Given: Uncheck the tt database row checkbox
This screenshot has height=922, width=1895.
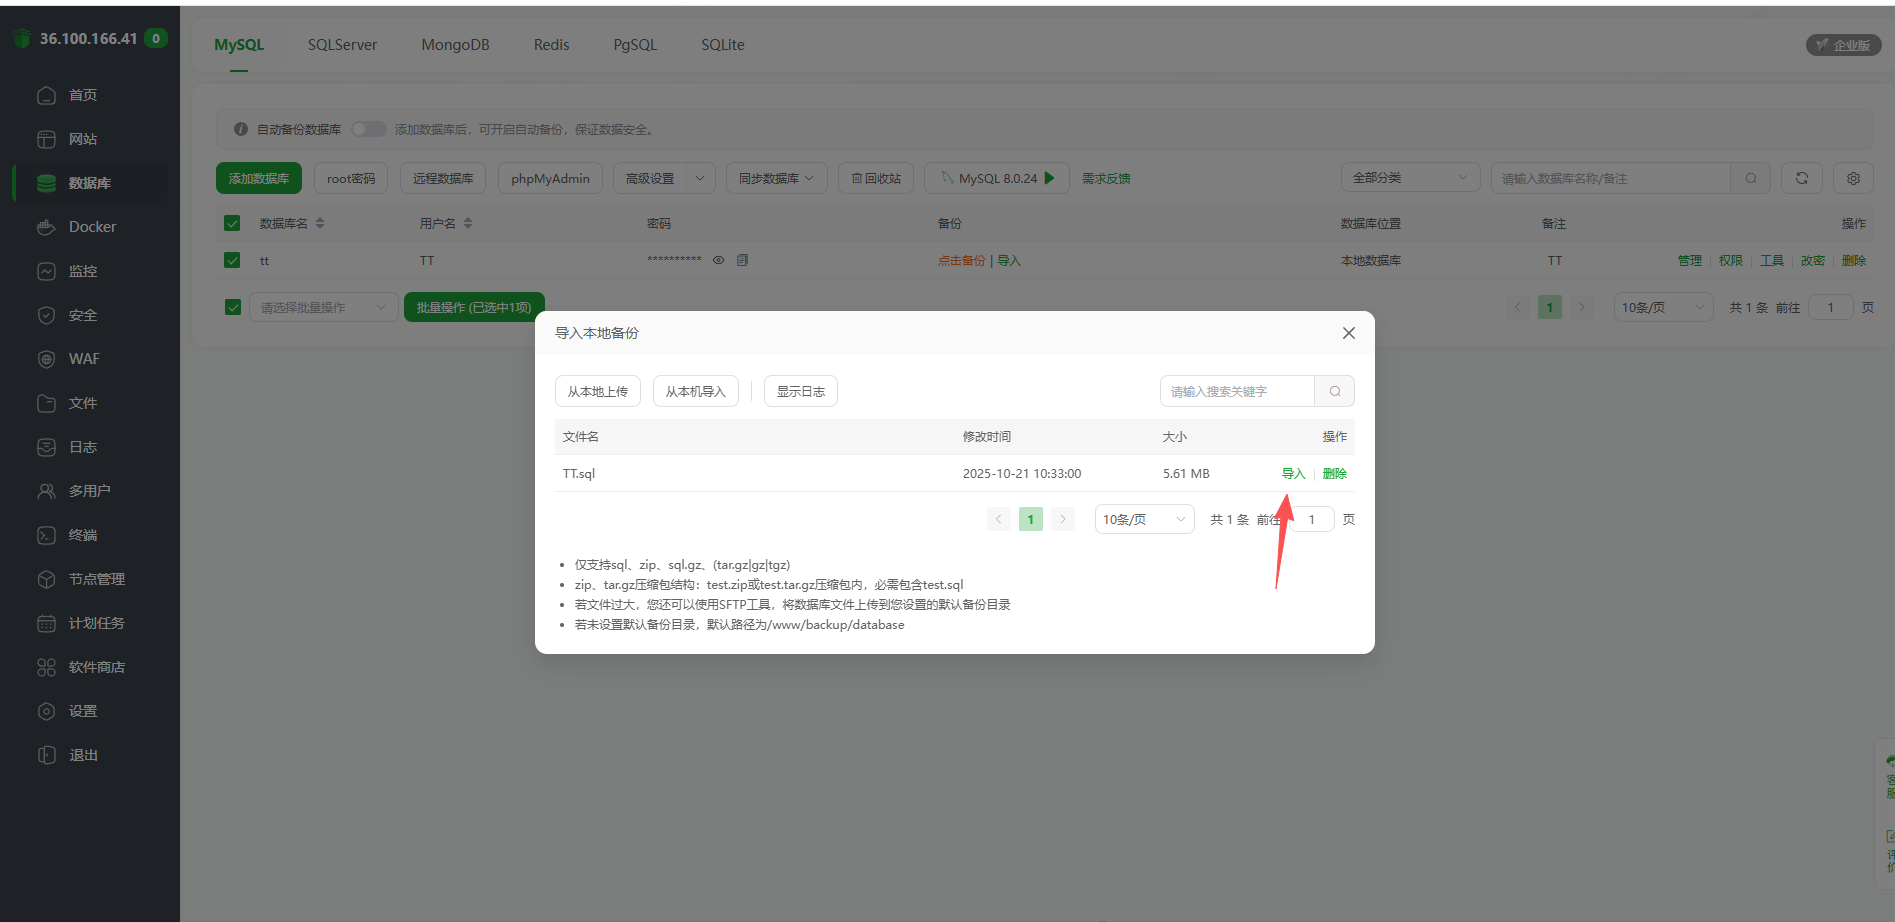Looking at the screenshot, I should (x=231, y=260).
